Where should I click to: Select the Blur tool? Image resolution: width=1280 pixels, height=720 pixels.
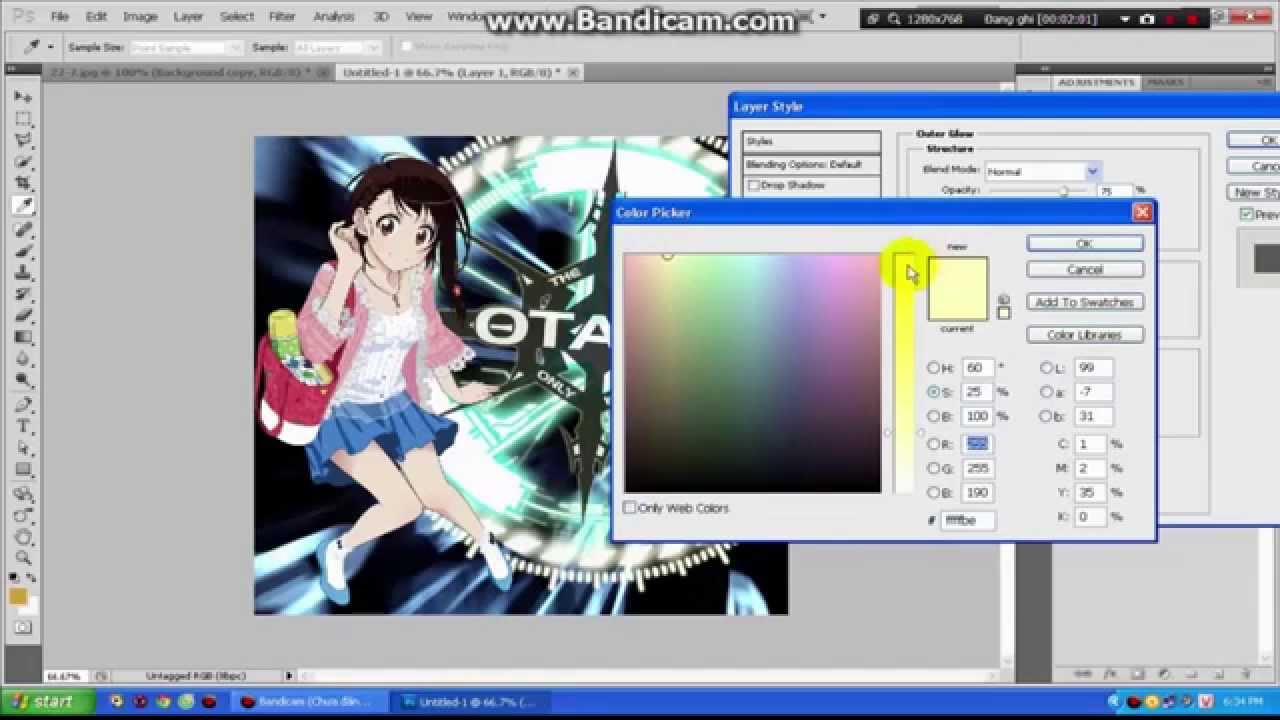tap(22, 359)
